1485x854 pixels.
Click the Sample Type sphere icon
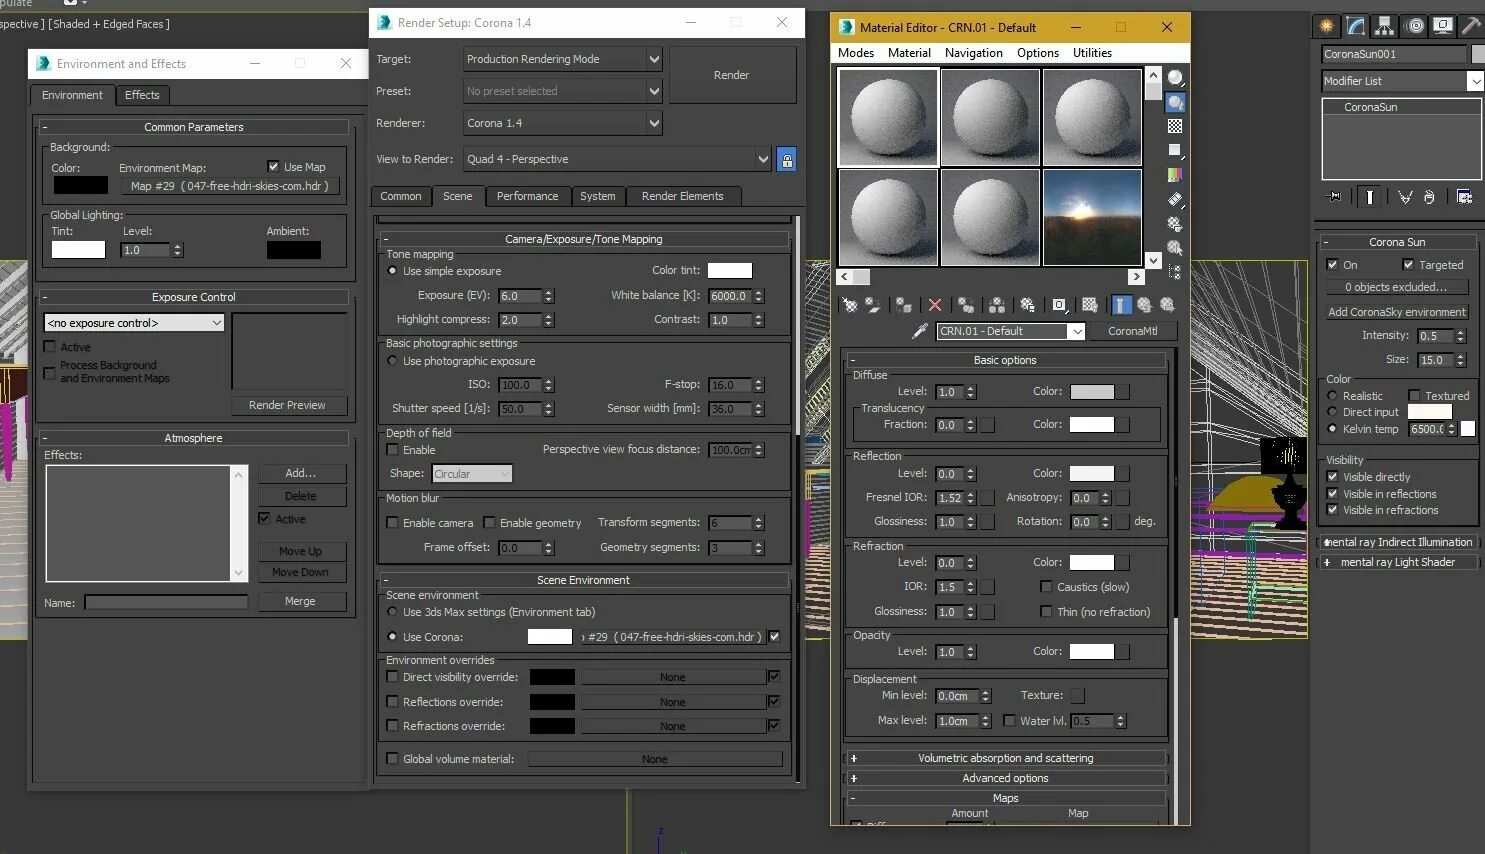click(1175, 78)
